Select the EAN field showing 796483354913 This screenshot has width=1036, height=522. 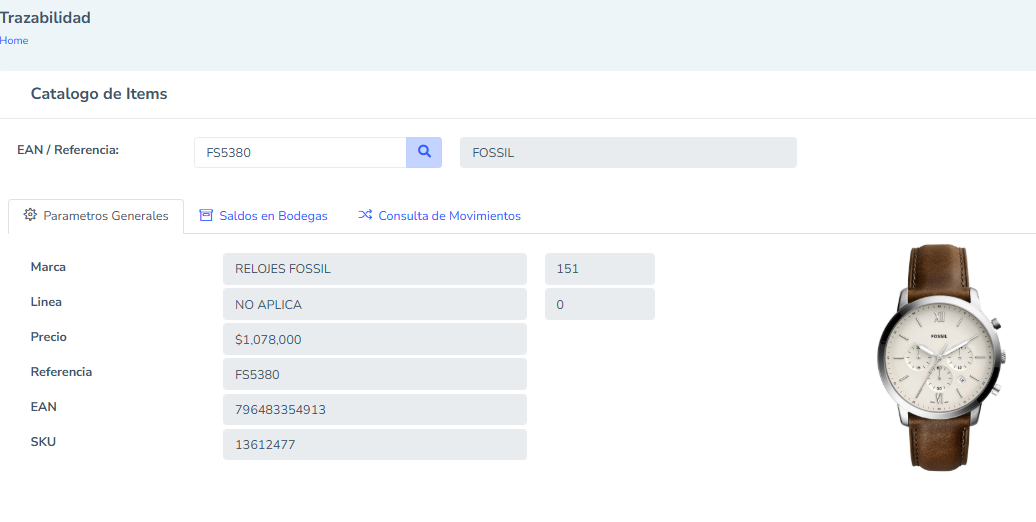[374, 409]
